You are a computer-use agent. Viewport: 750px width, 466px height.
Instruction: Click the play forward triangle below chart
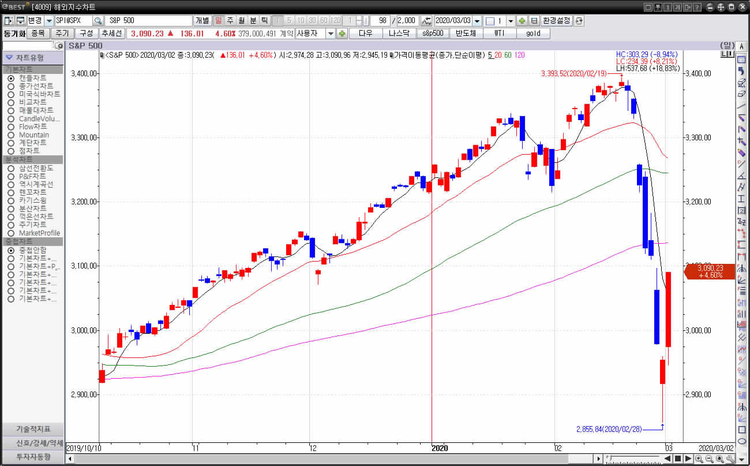[x=688, y=459]
